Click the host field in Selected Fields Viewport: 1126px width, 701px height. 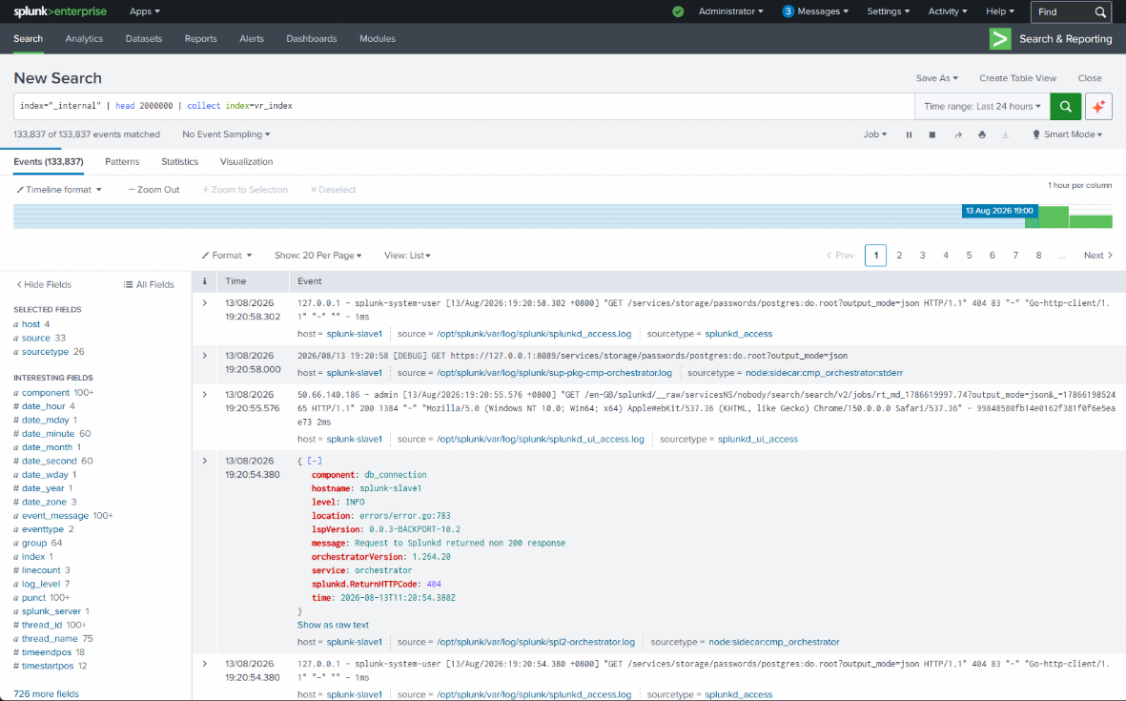(32, 325)
